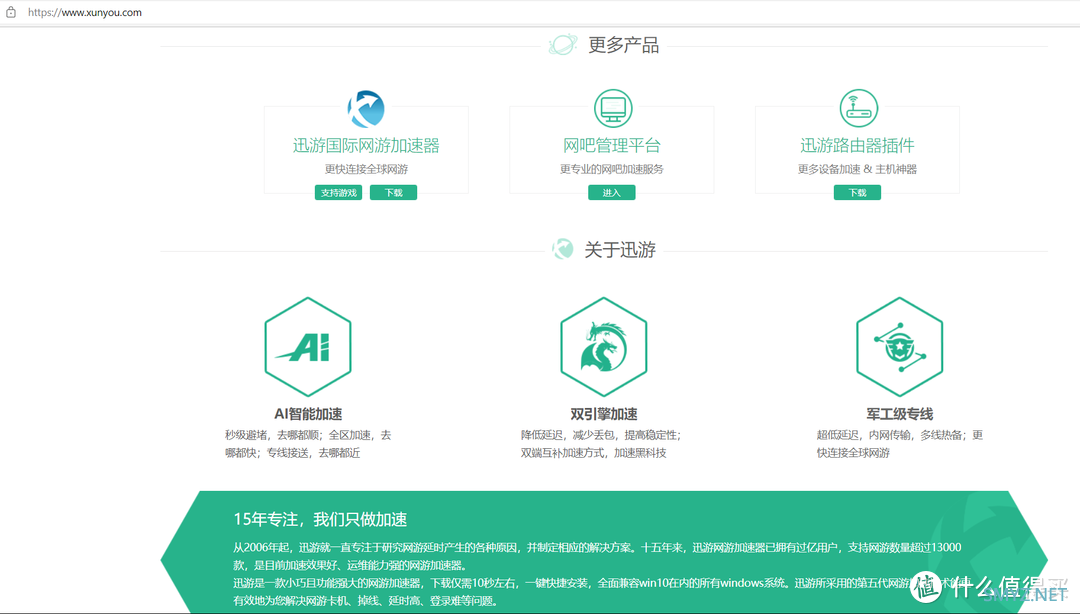Click the 进入 button under 网吧管理平台
Screen dimensions: 1080x614
[x=612, y=193]
